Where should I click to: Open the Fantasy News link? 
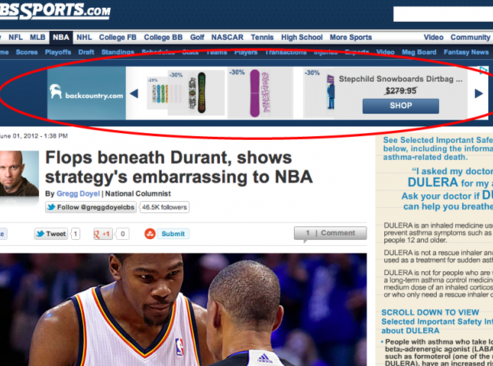(x=466, y=52)
